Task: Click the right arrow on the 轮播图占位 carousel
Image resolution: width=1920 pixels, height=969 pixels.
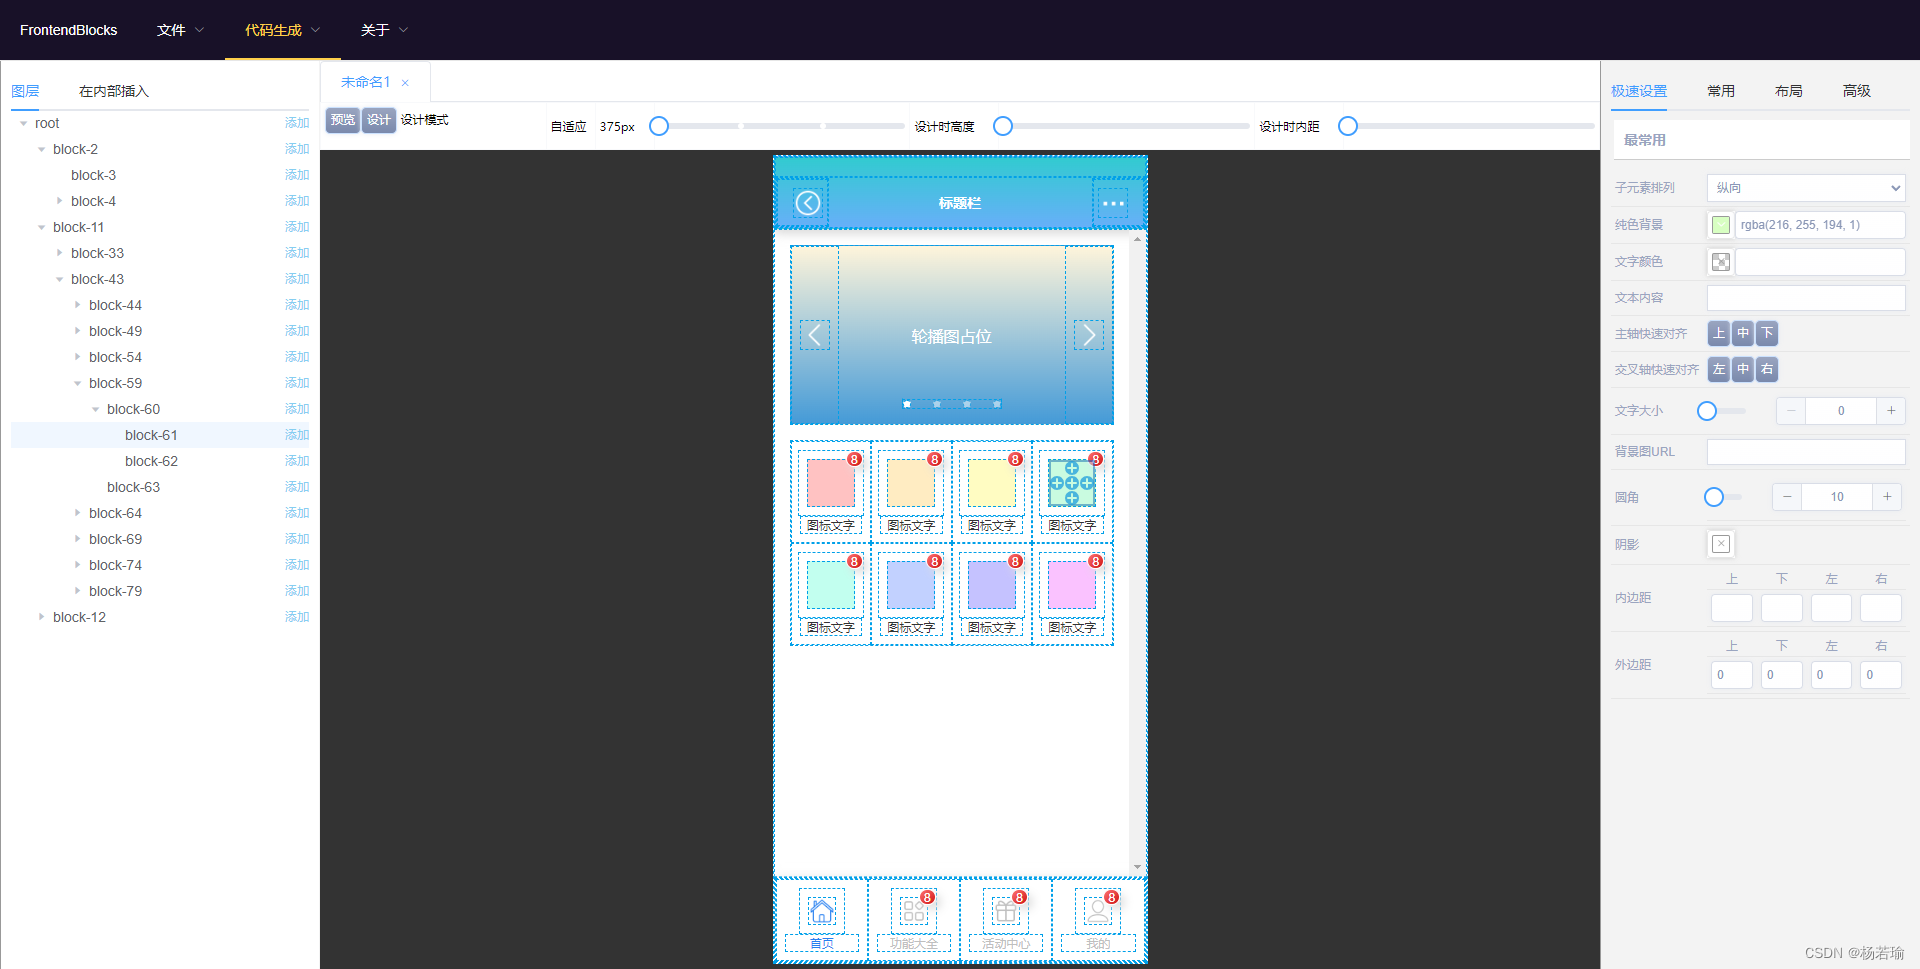Action: click(x=1089, y=335)
